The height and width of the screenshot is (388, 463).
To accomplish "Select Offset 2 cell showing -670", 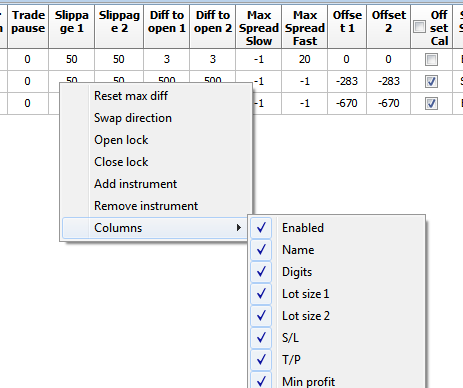I will pyautogui.click(x=389, y=103).
